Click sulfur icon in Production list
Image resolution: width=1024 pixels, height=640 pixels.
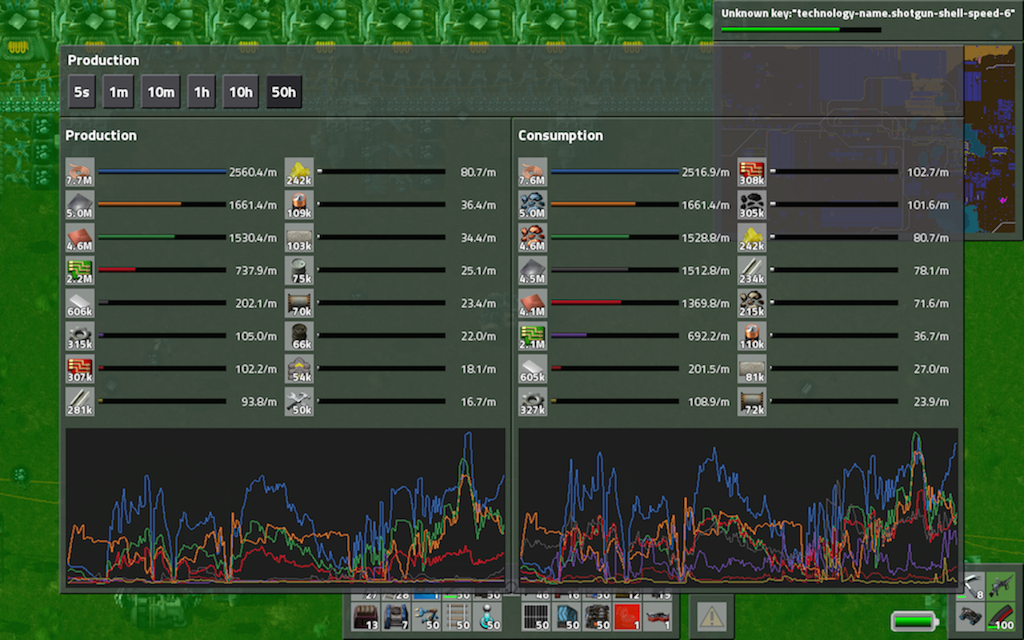pyautogui.click(x=299, y=172)
